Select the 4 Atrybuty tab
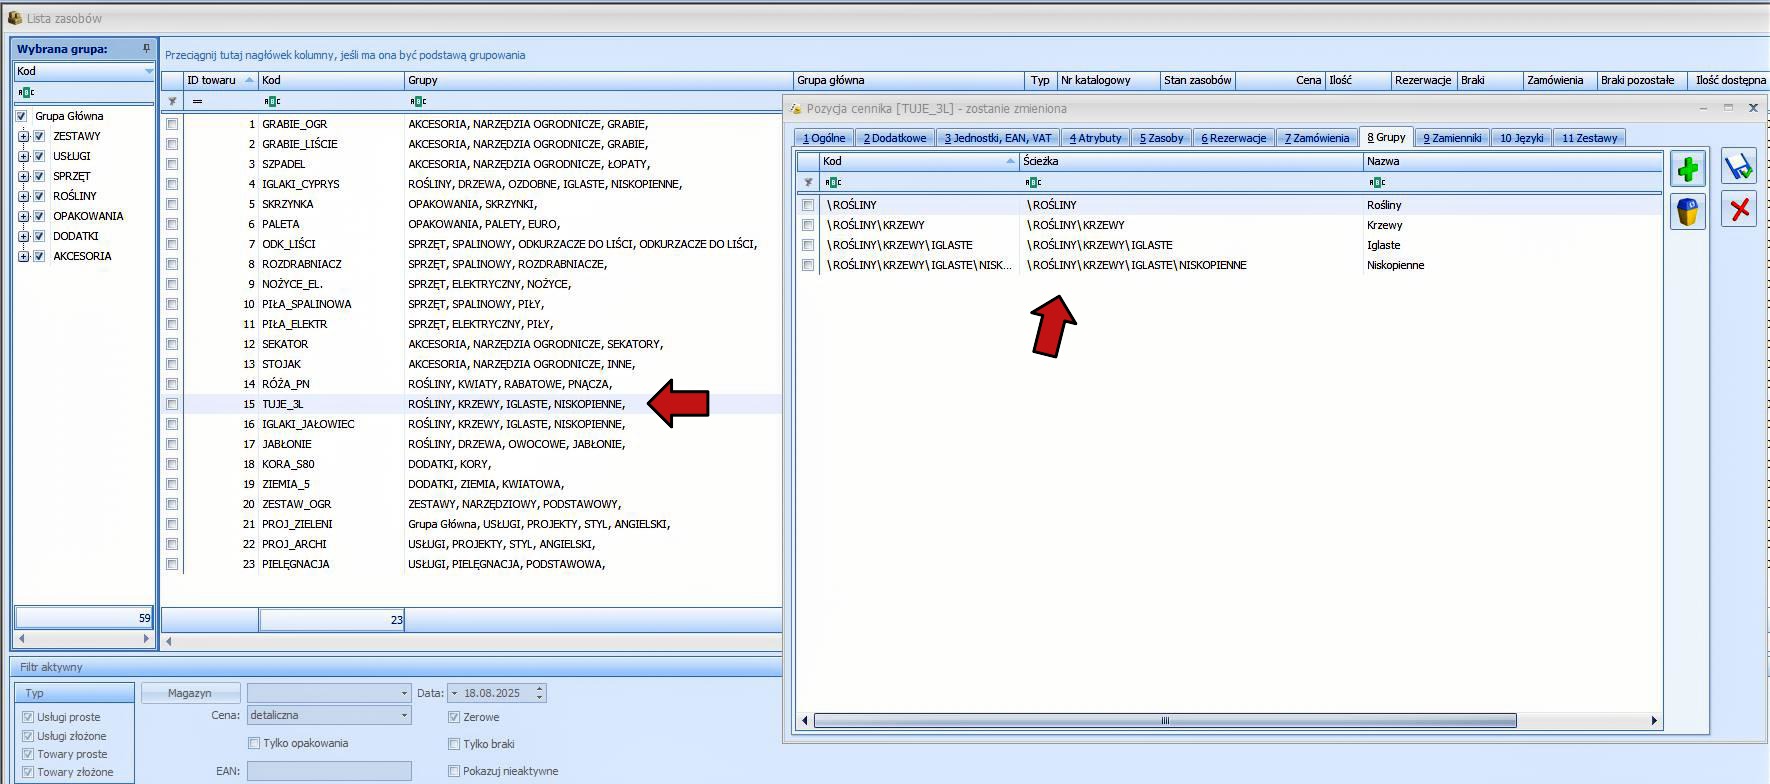Screen dimensions: 1770x784 pyautogui.click(x=1095, y=138)
